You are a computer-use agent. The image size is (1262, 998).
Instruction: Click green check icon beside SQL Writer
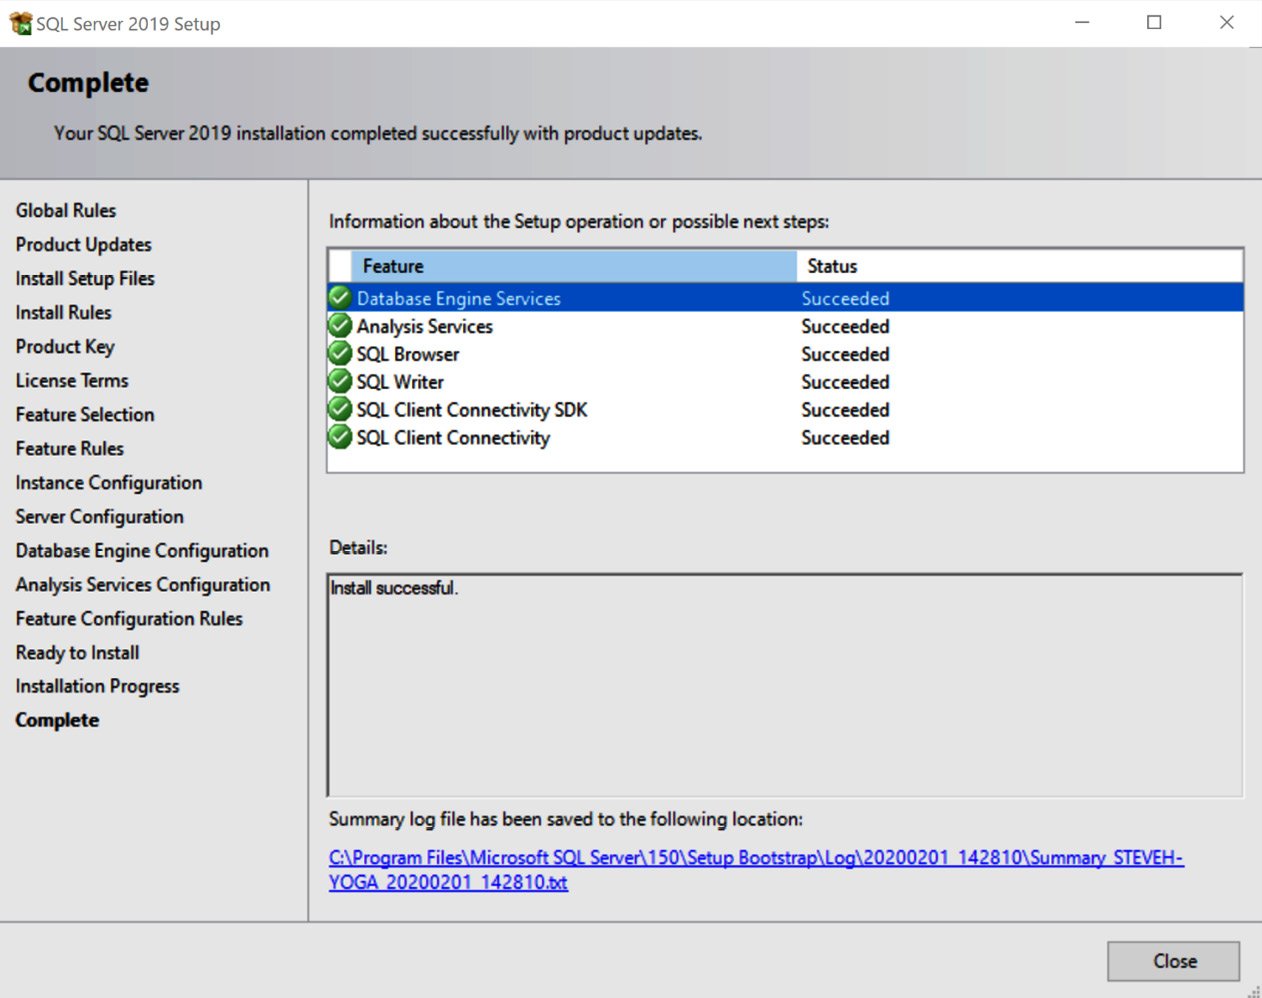click(340, 381)
